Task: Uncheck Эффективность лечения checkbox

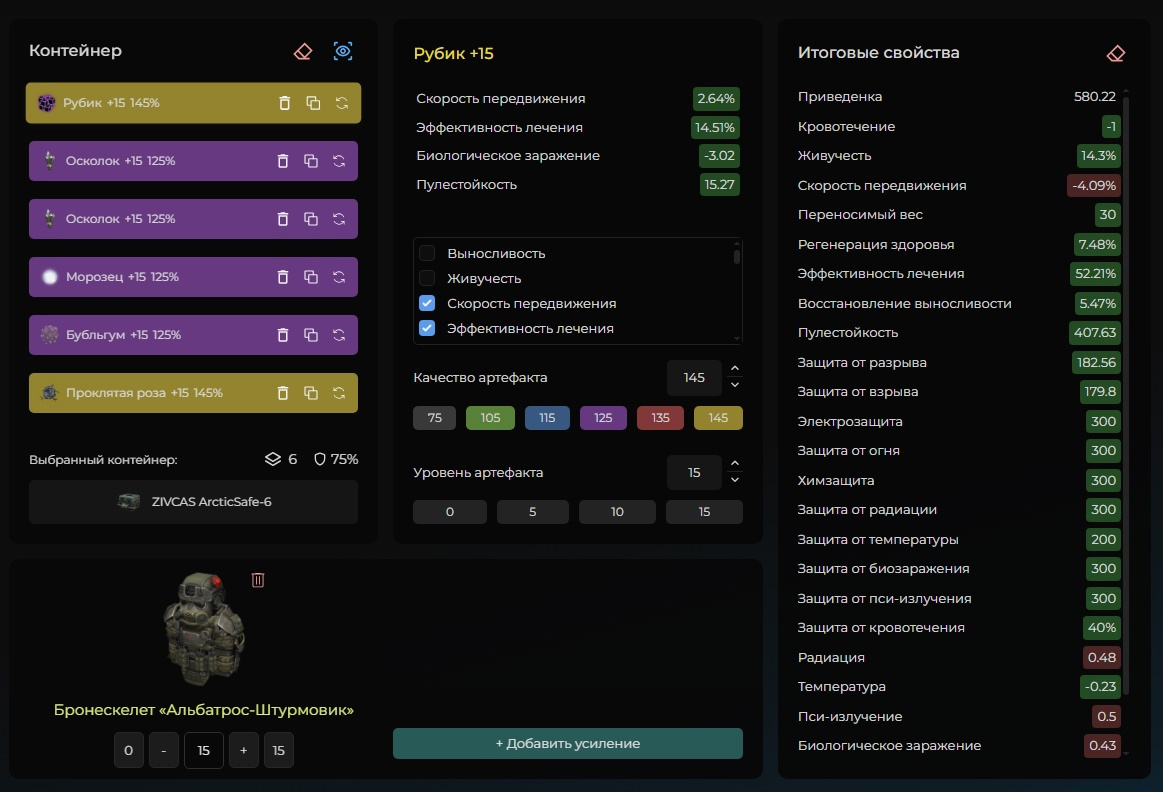Action: 427,328
